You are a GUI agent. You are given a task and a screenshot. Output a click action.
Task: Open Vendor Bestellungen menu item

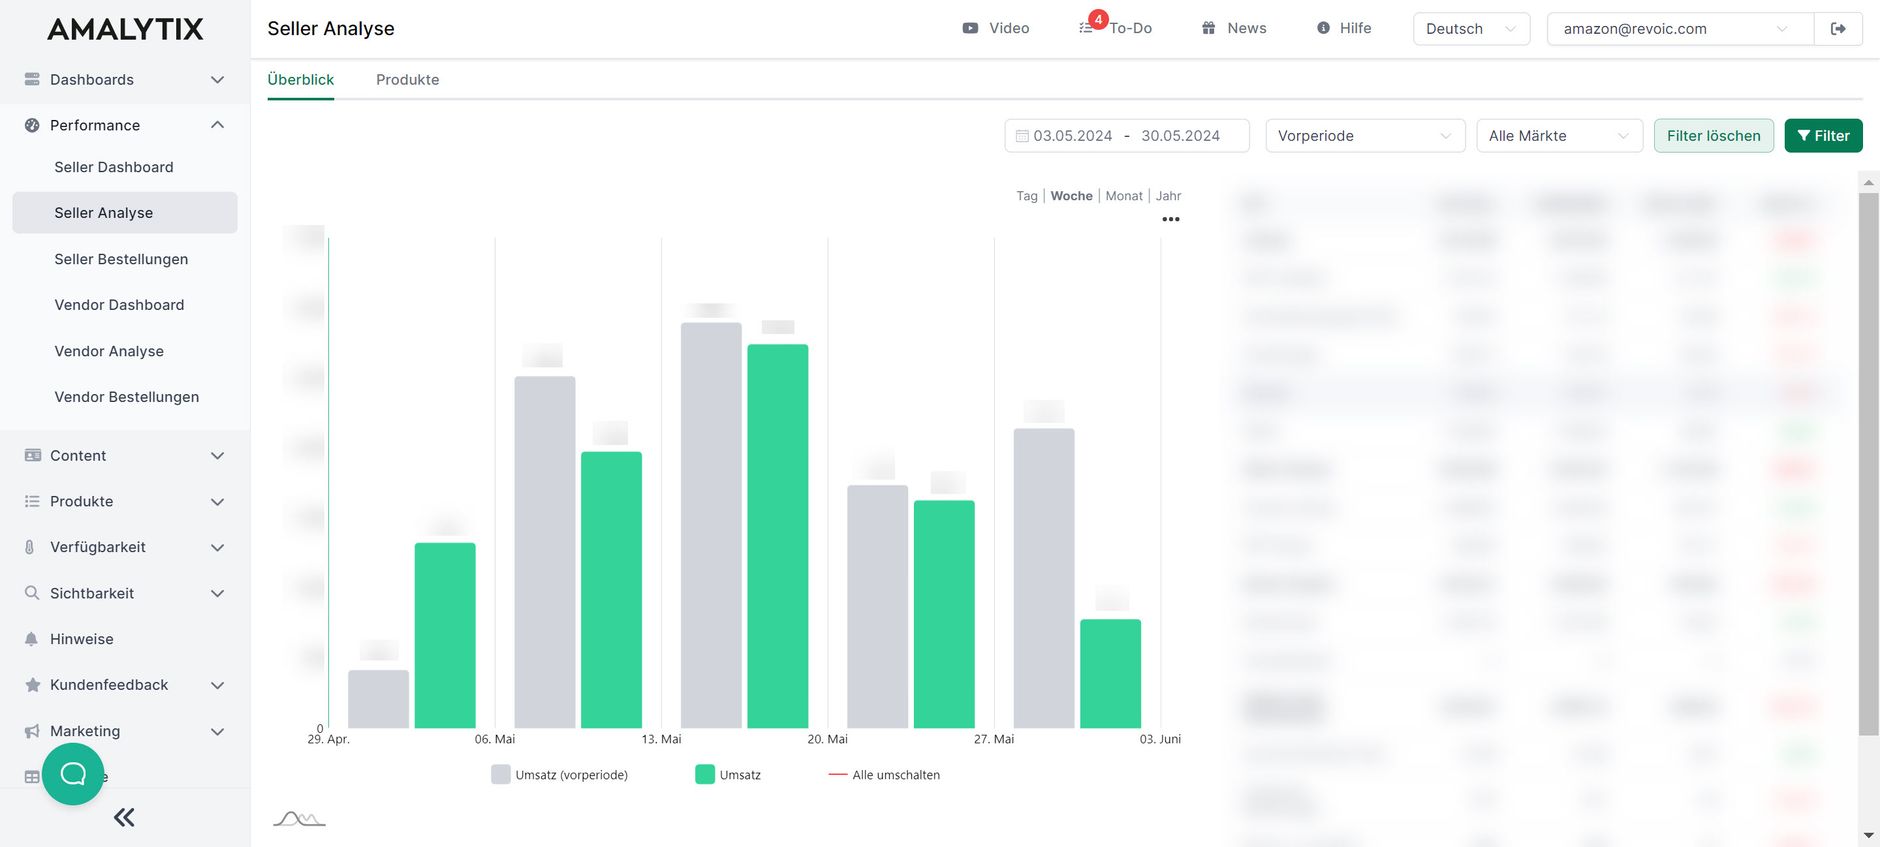point(125,397)
